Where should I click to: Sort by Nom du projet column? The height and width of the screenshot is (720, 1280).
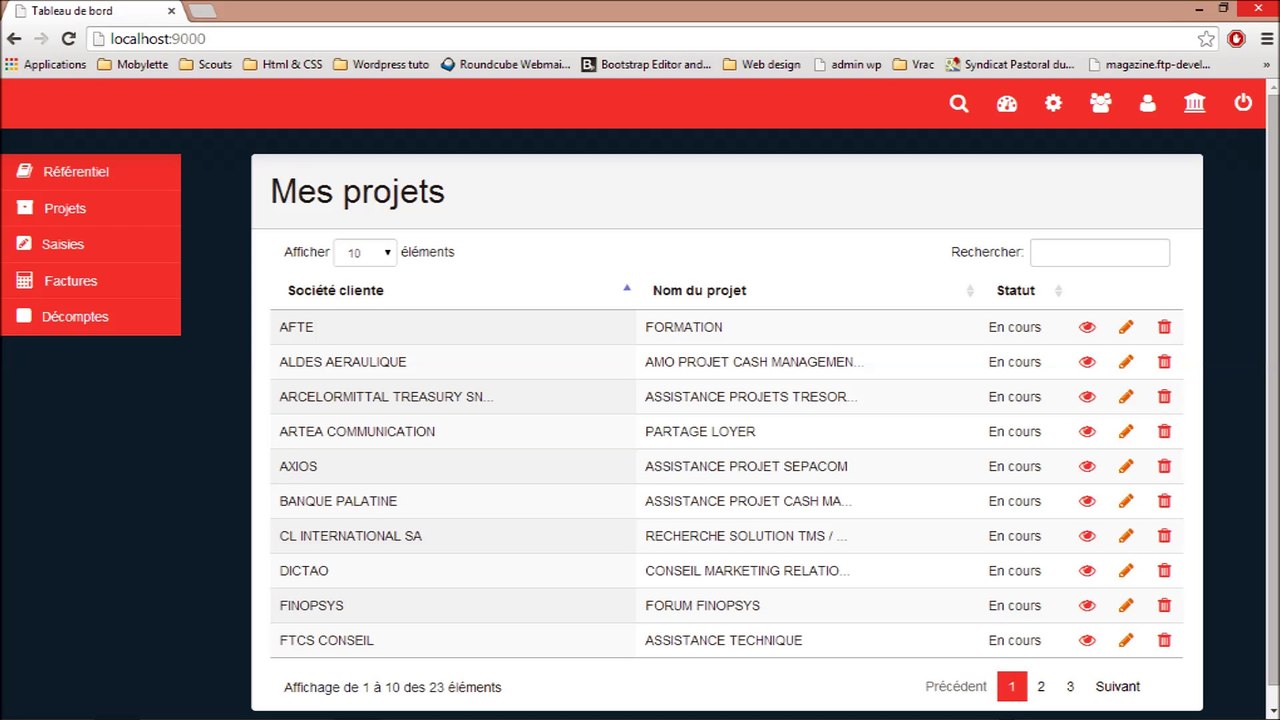808,290
